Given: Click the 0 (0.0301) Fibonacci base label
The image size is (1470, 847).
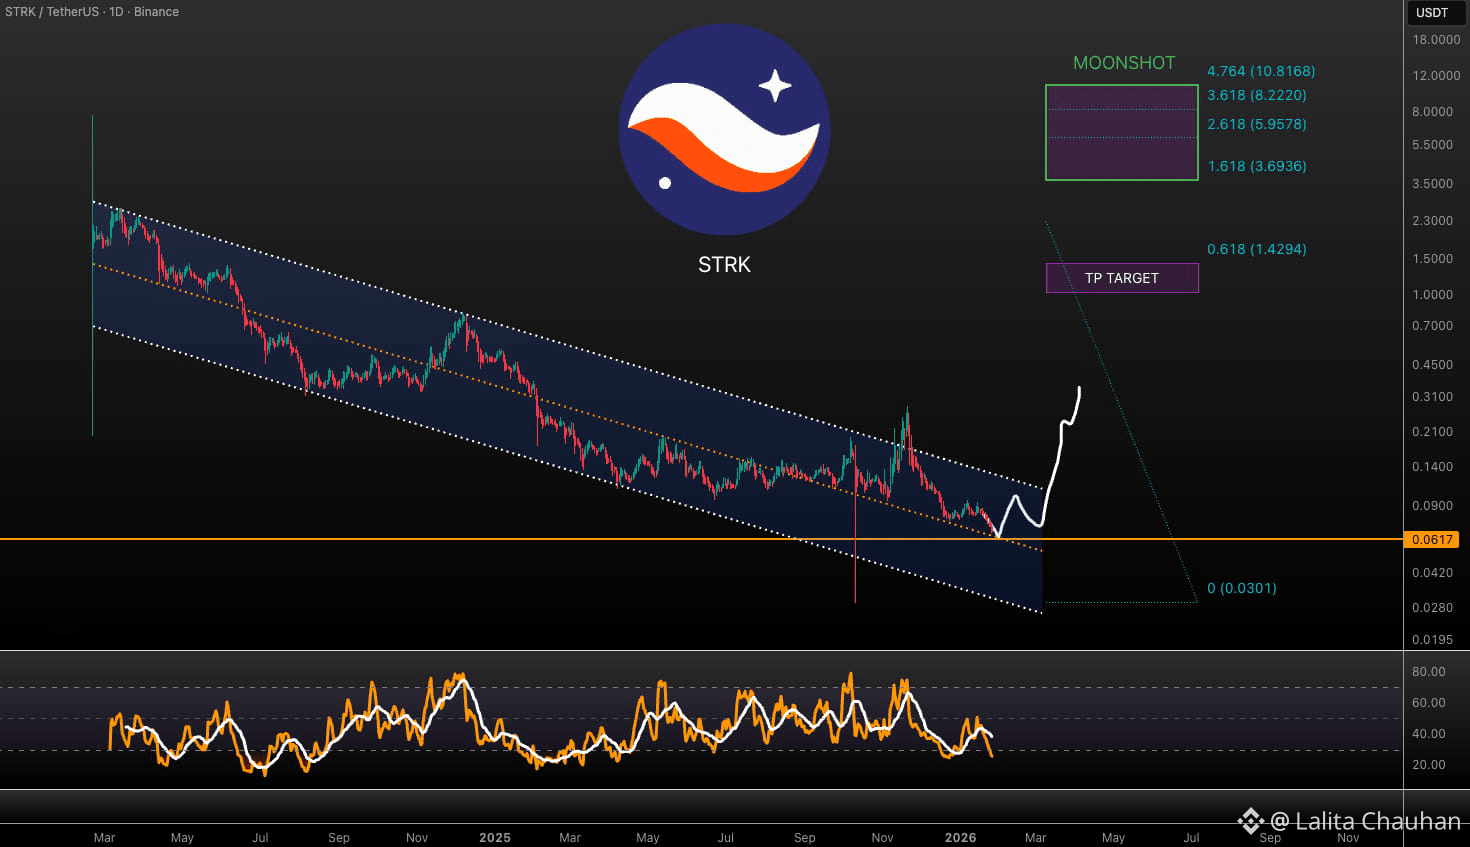Looking at the screenshot, I should coord(1241,588).
